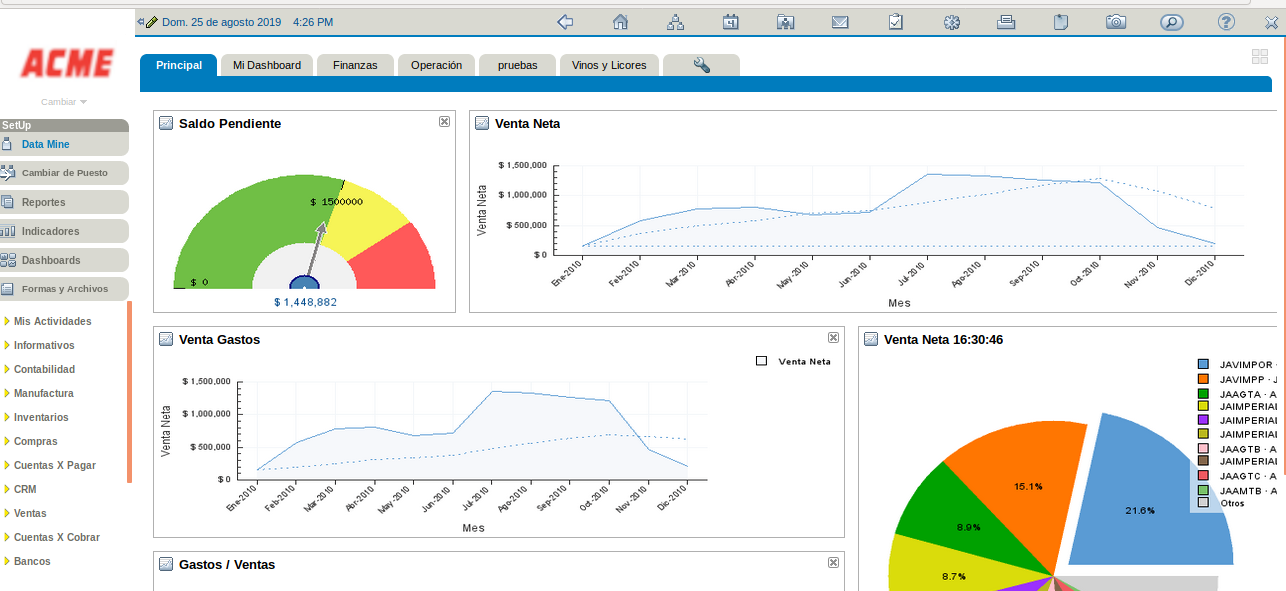Viewport: 1286px width, 591px height.
Task: Close the Venta Gastos widget
Action: click(833, 338)
